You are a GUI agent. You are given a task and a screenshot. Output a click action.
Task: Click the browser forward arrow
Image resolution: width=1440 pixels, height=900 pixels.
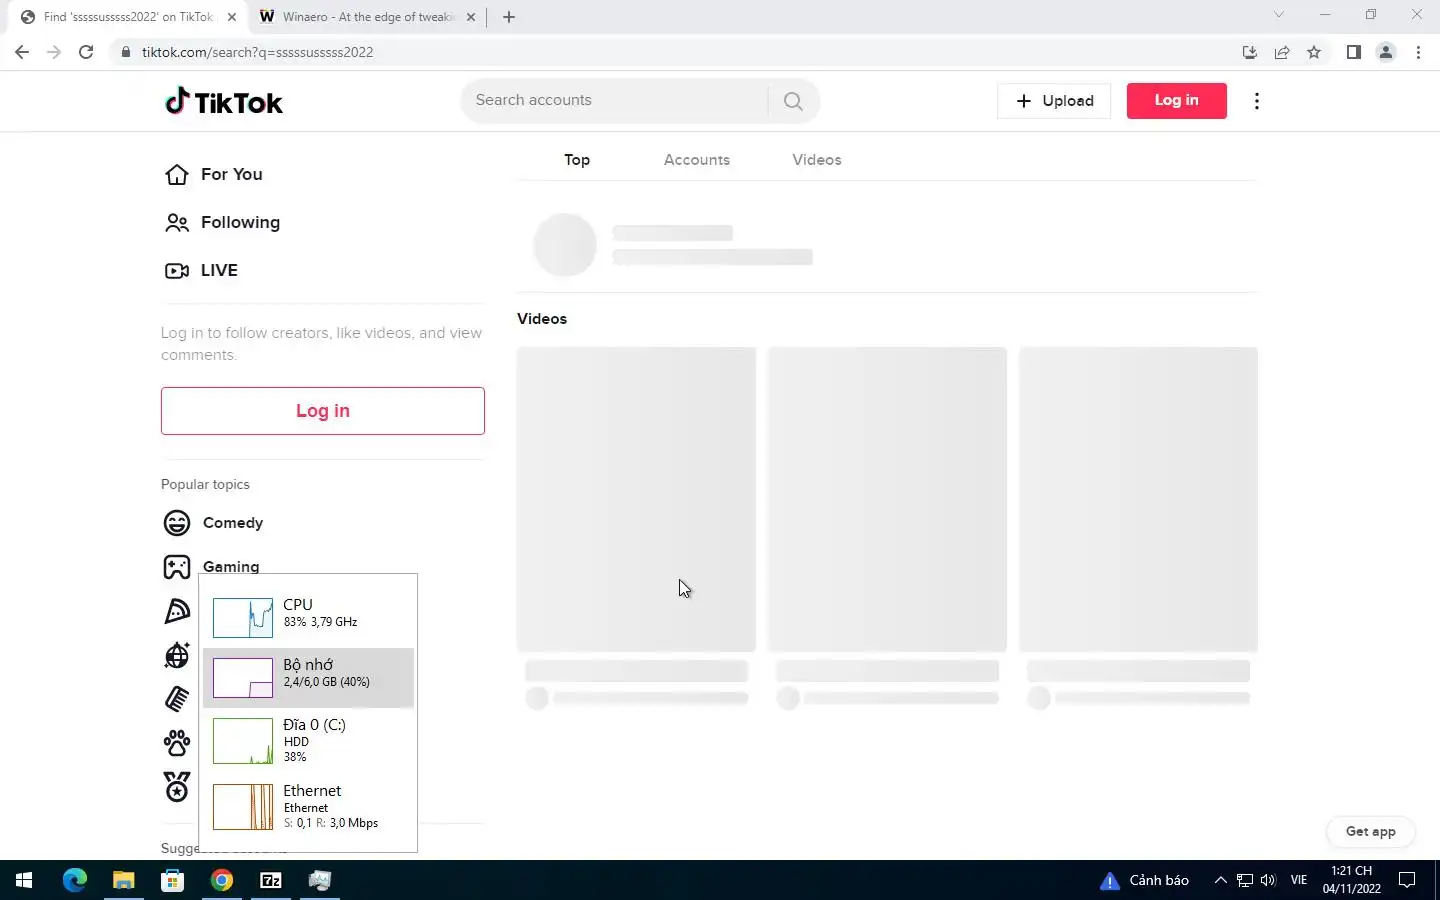(x=54, y=52)
